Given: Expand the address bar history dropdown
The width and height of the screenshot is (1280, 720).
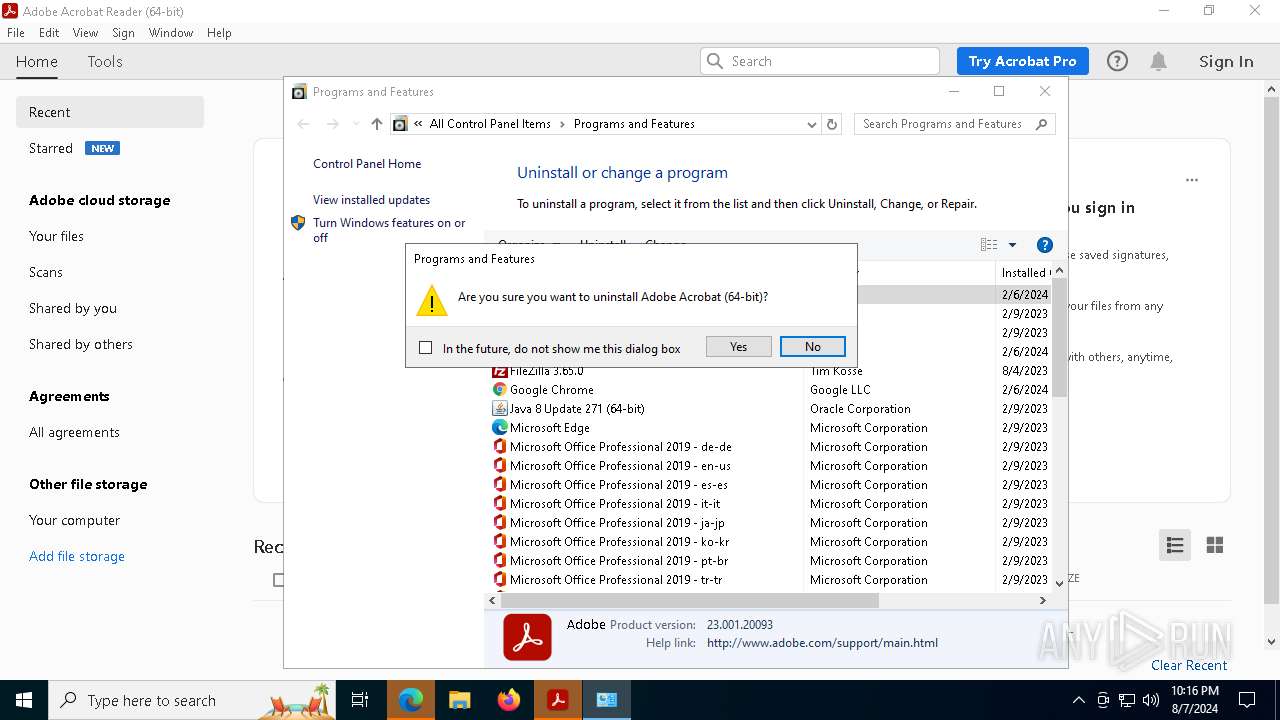Looking at the screenshot, I should 811,124.
